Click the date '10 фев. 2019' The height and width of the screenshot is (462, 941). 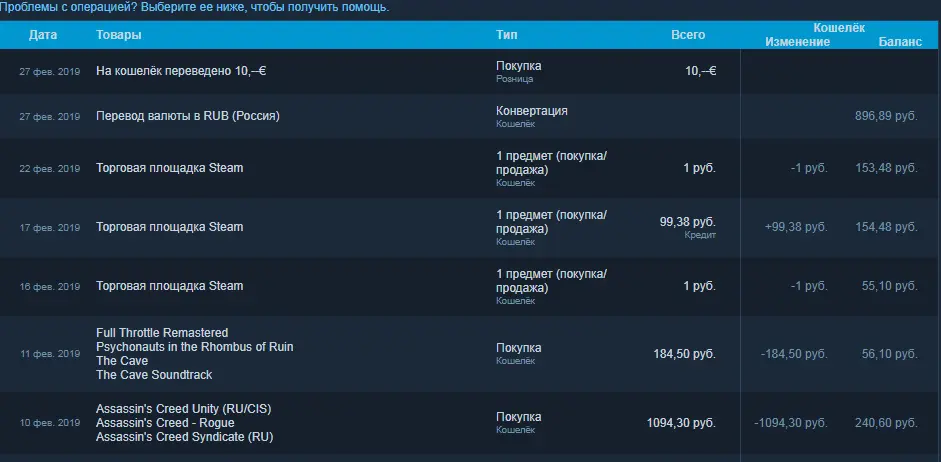[50, 423]
